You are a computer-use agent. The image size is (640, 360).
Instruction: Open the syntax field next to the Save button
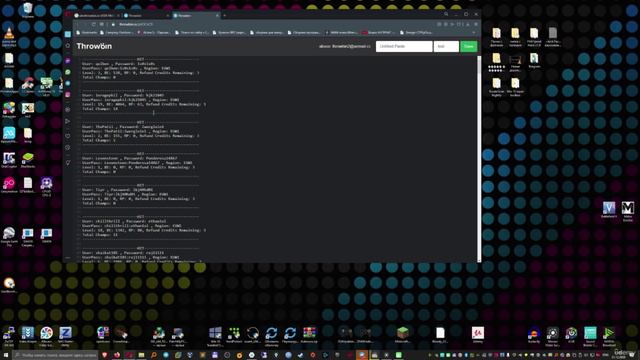coord(446,47)
